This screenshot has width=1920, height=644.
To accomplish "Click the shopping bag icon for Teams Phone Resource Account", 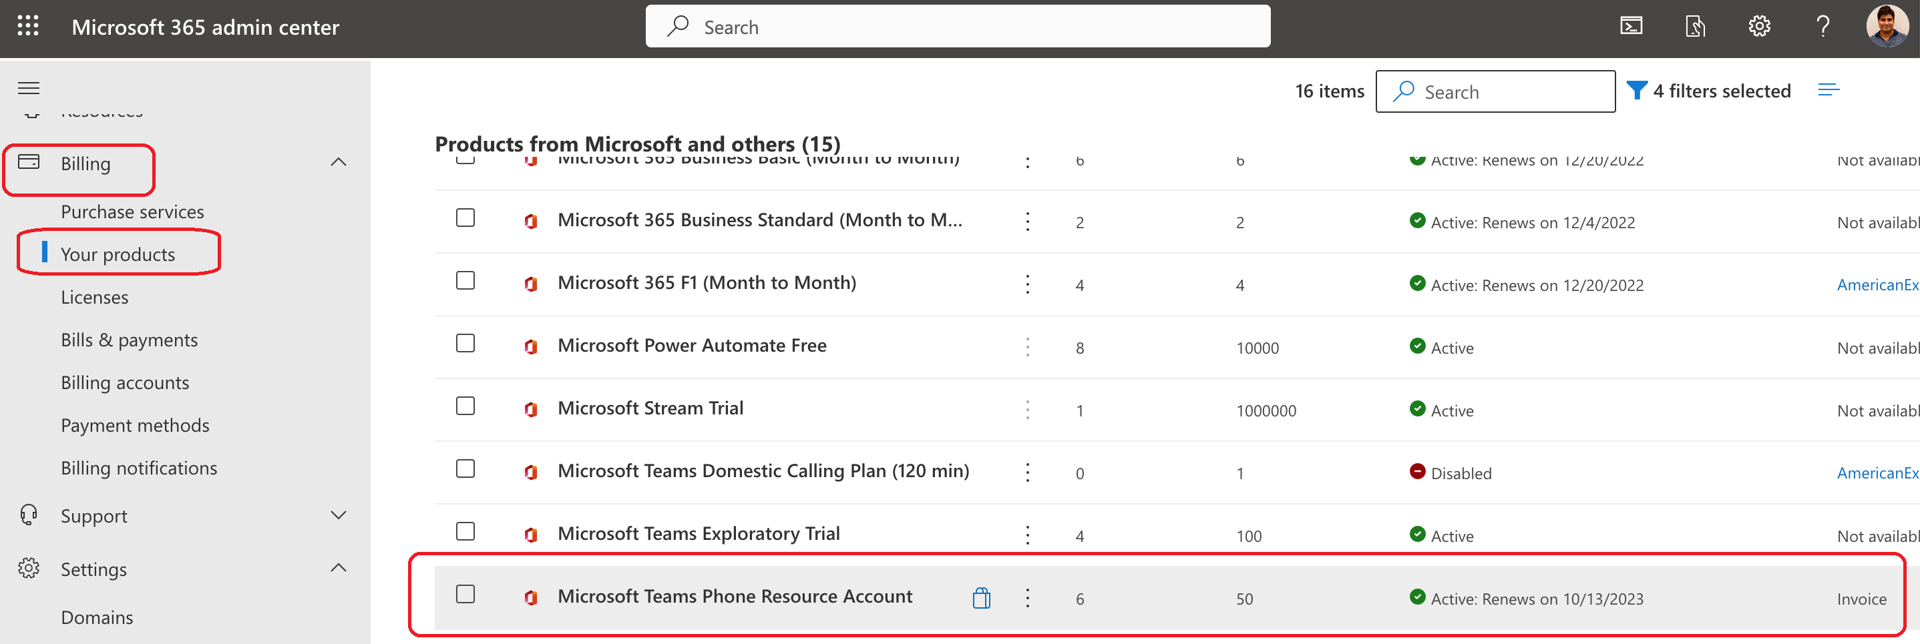I will coord(981,598).
